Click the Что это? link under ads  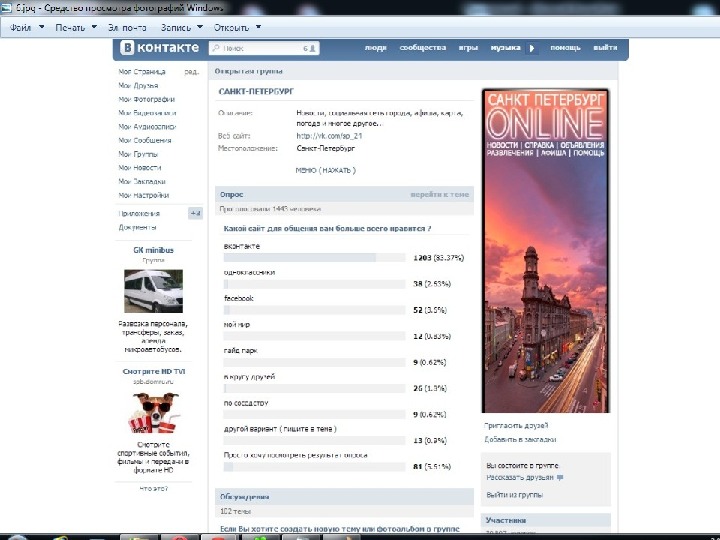(x=153, y=489)
